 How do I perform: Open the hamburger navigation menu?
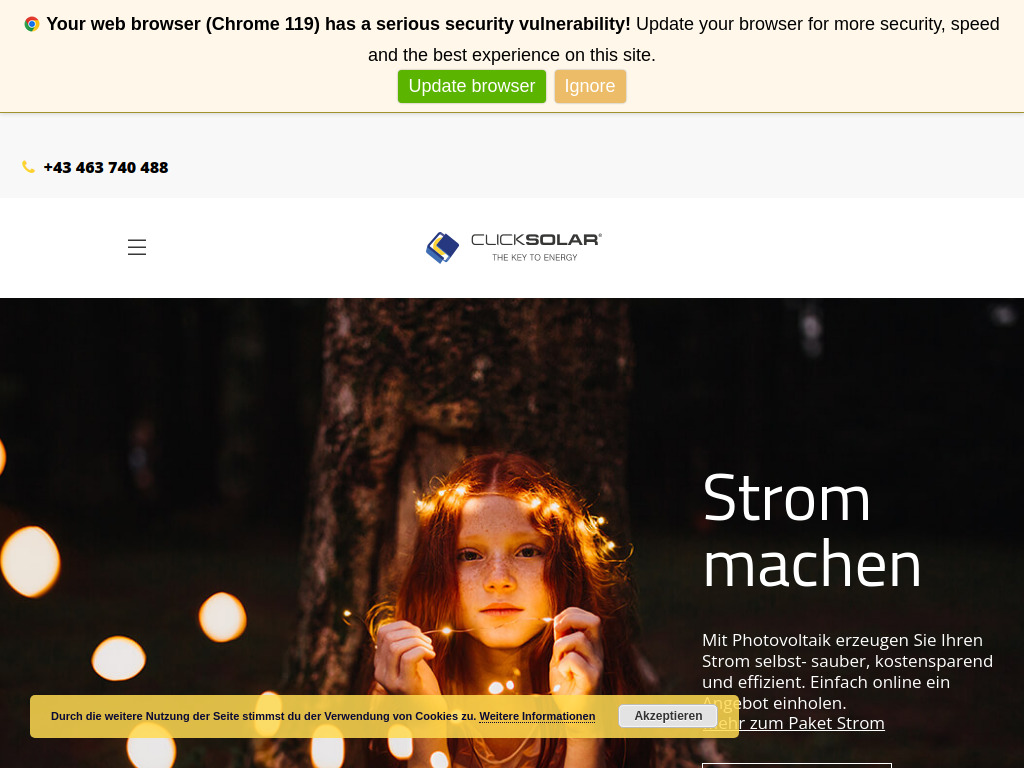pyautogui.click(x=137, y=247)
